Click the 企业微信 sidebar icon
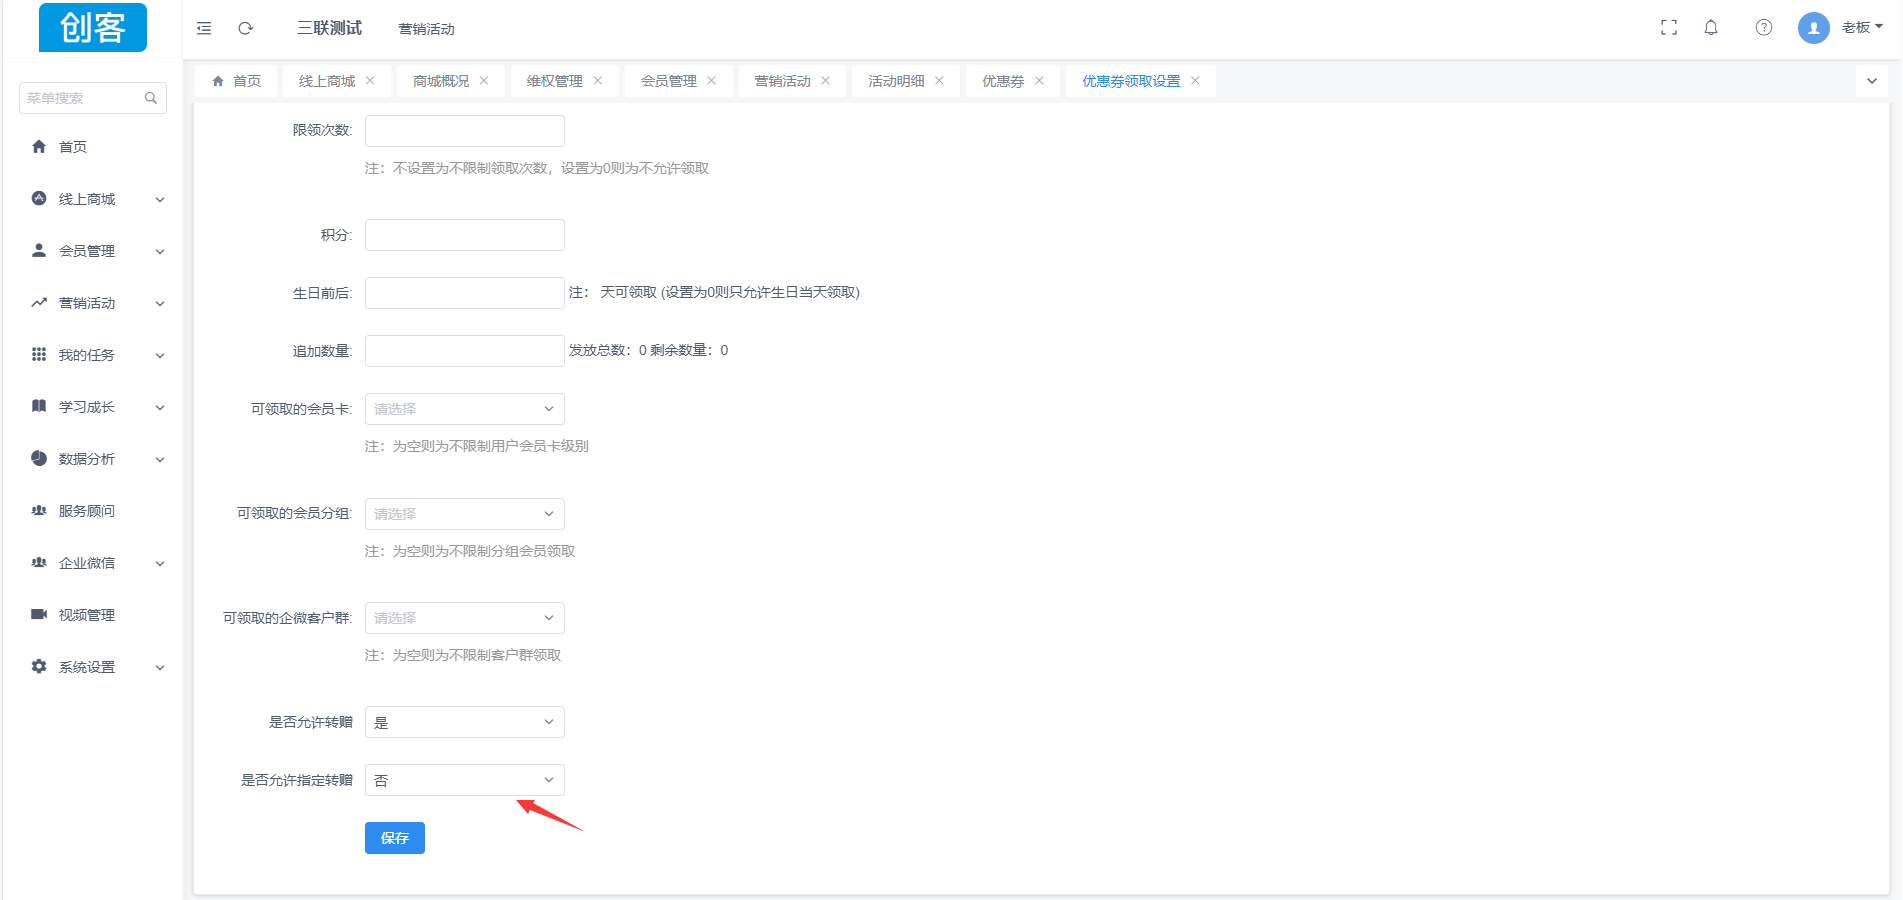Image resolution: width=1903 pixels, height=900 pixels. [x=39, y=562]
